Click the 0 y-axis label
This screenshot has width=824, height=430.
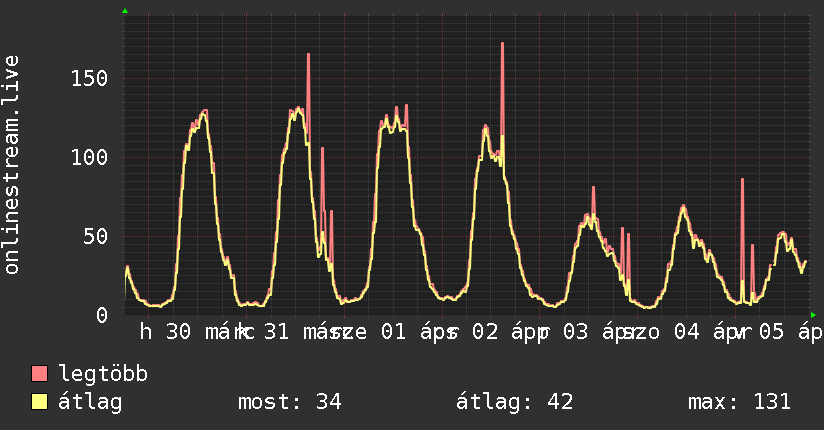102,315
